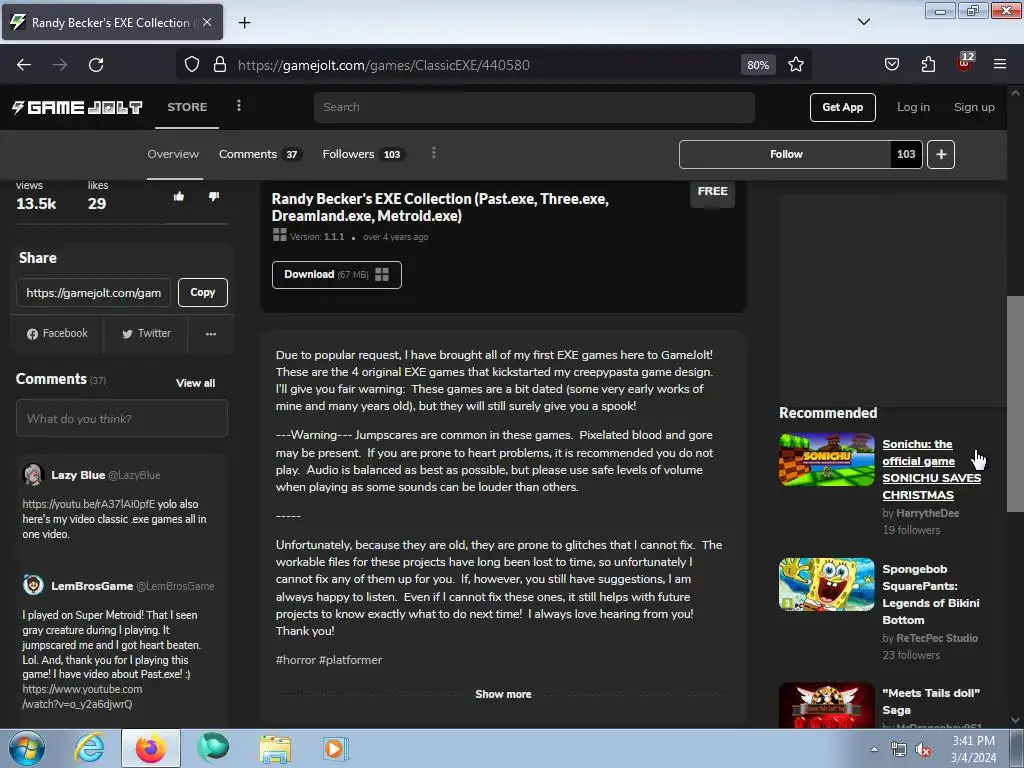Click the thumbs down dislike icon
1024x768 pixels.
pyautogui.click(x=214, y=197)
